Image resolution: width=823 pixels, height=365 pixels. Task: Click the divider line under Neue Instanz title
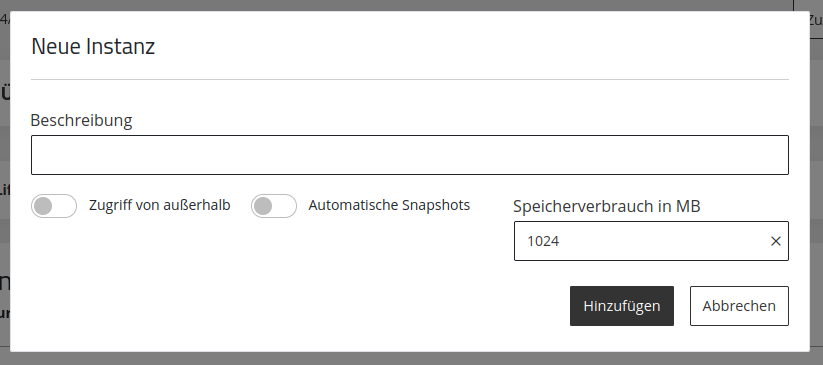click(x=409, y=79)
